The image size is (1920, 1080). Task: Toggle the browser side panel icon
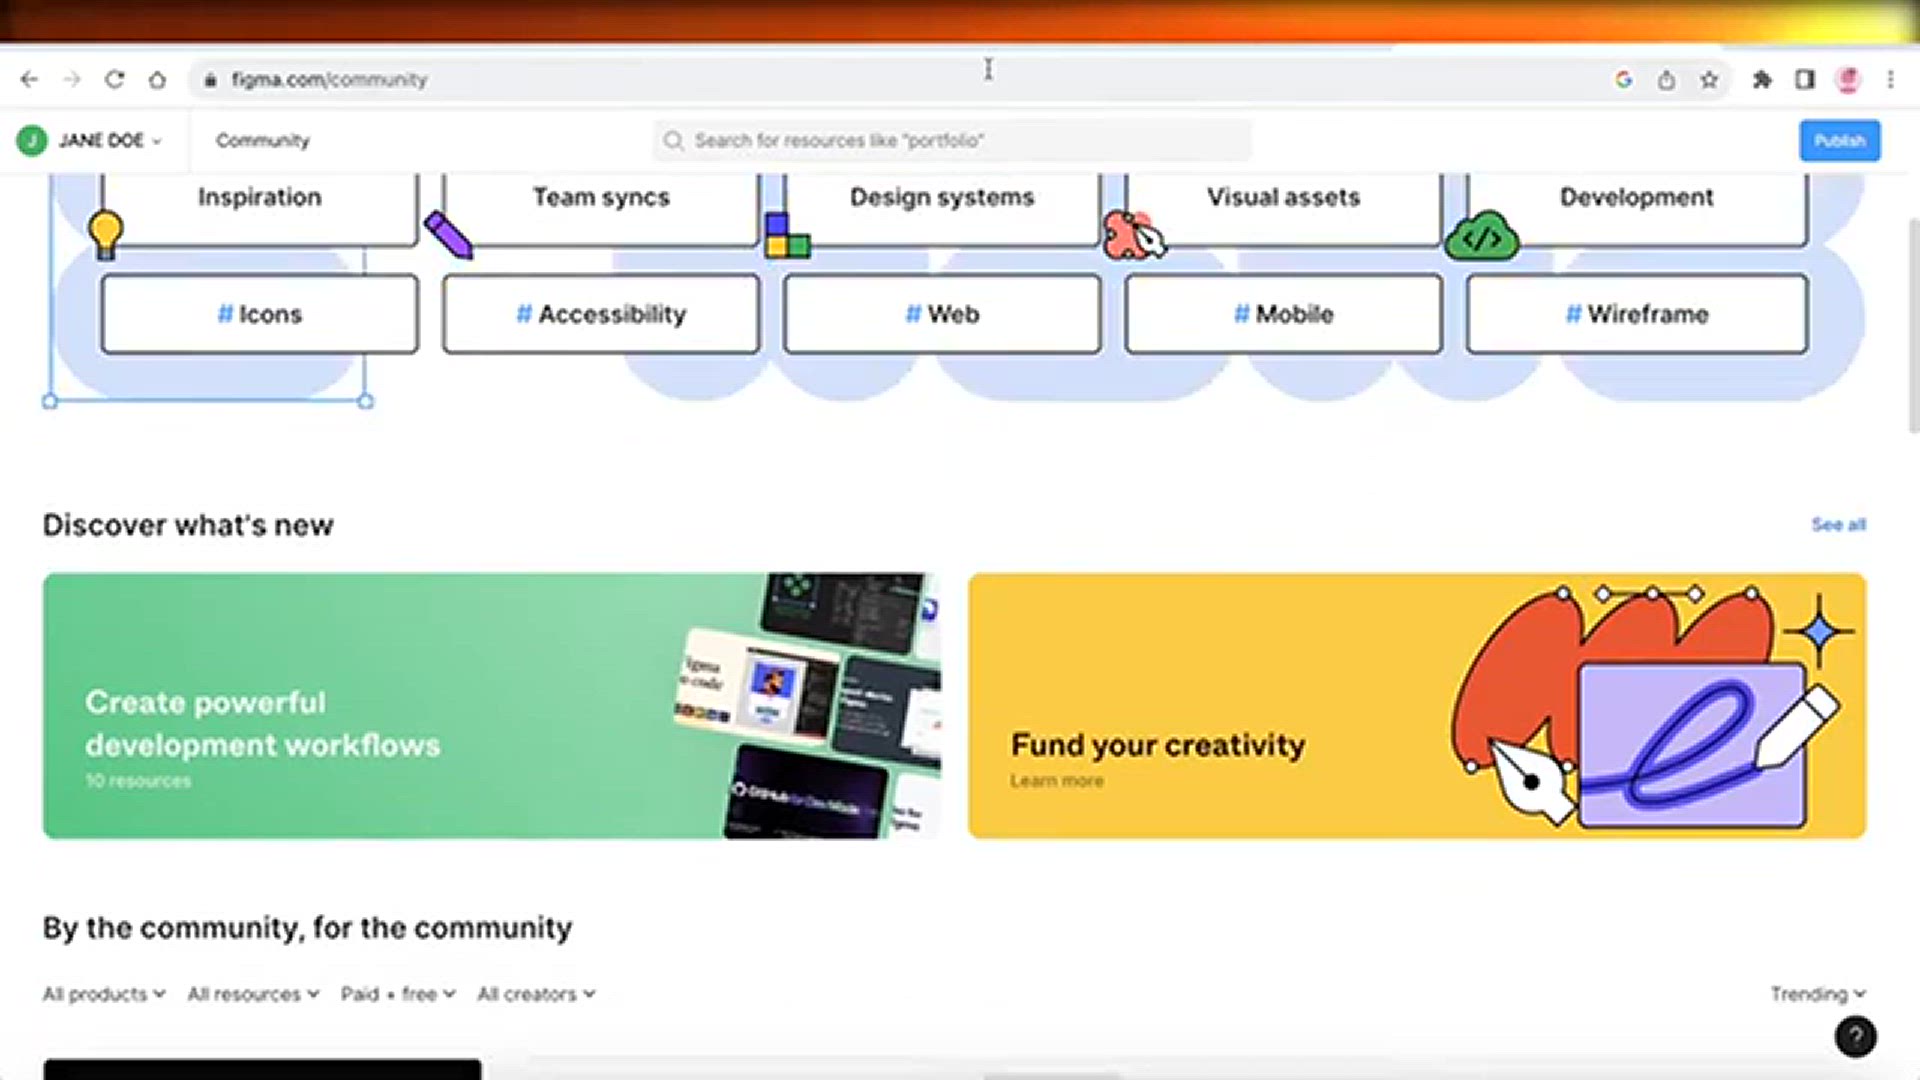[x=1805, y=80]
